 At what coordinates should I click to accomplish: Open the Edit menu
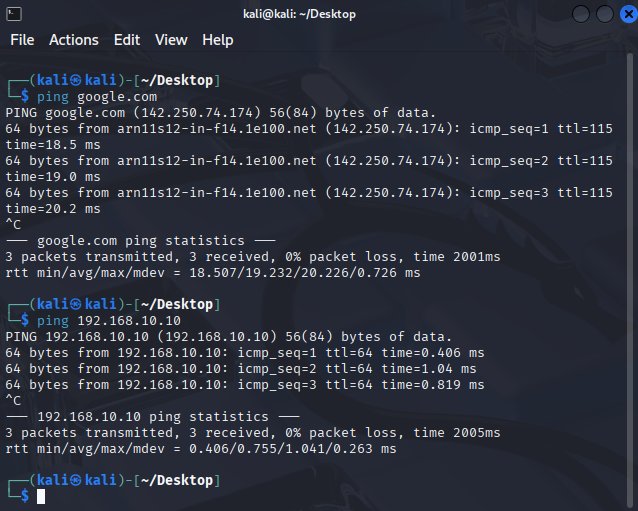click(127, 40)
